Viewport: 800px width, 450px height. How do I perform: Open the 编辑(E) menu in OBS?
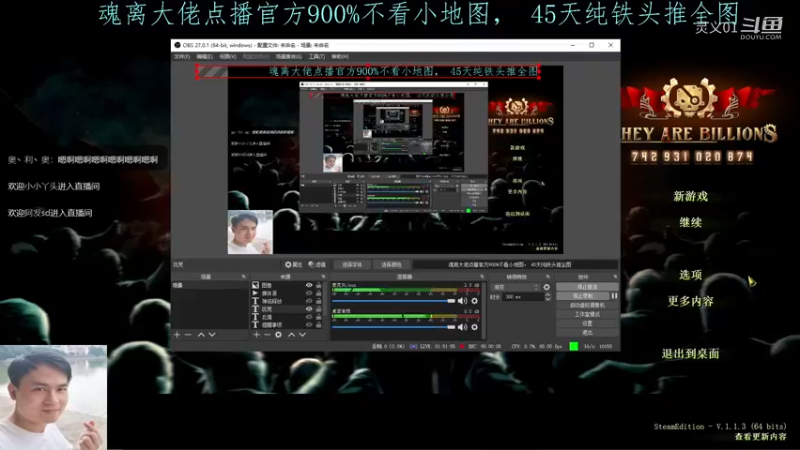[205, 57]
